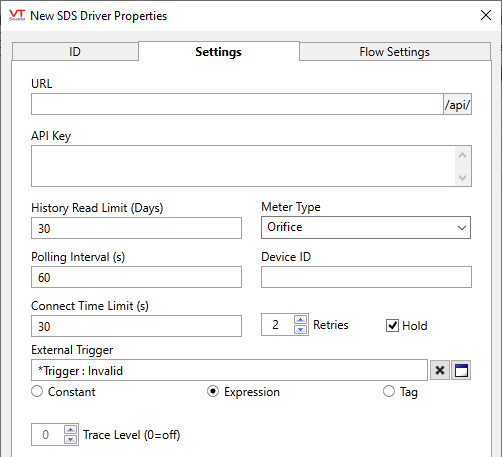Close the New SDS Driver Properties dialog
The image size is (502, 457).
[486, 15]
